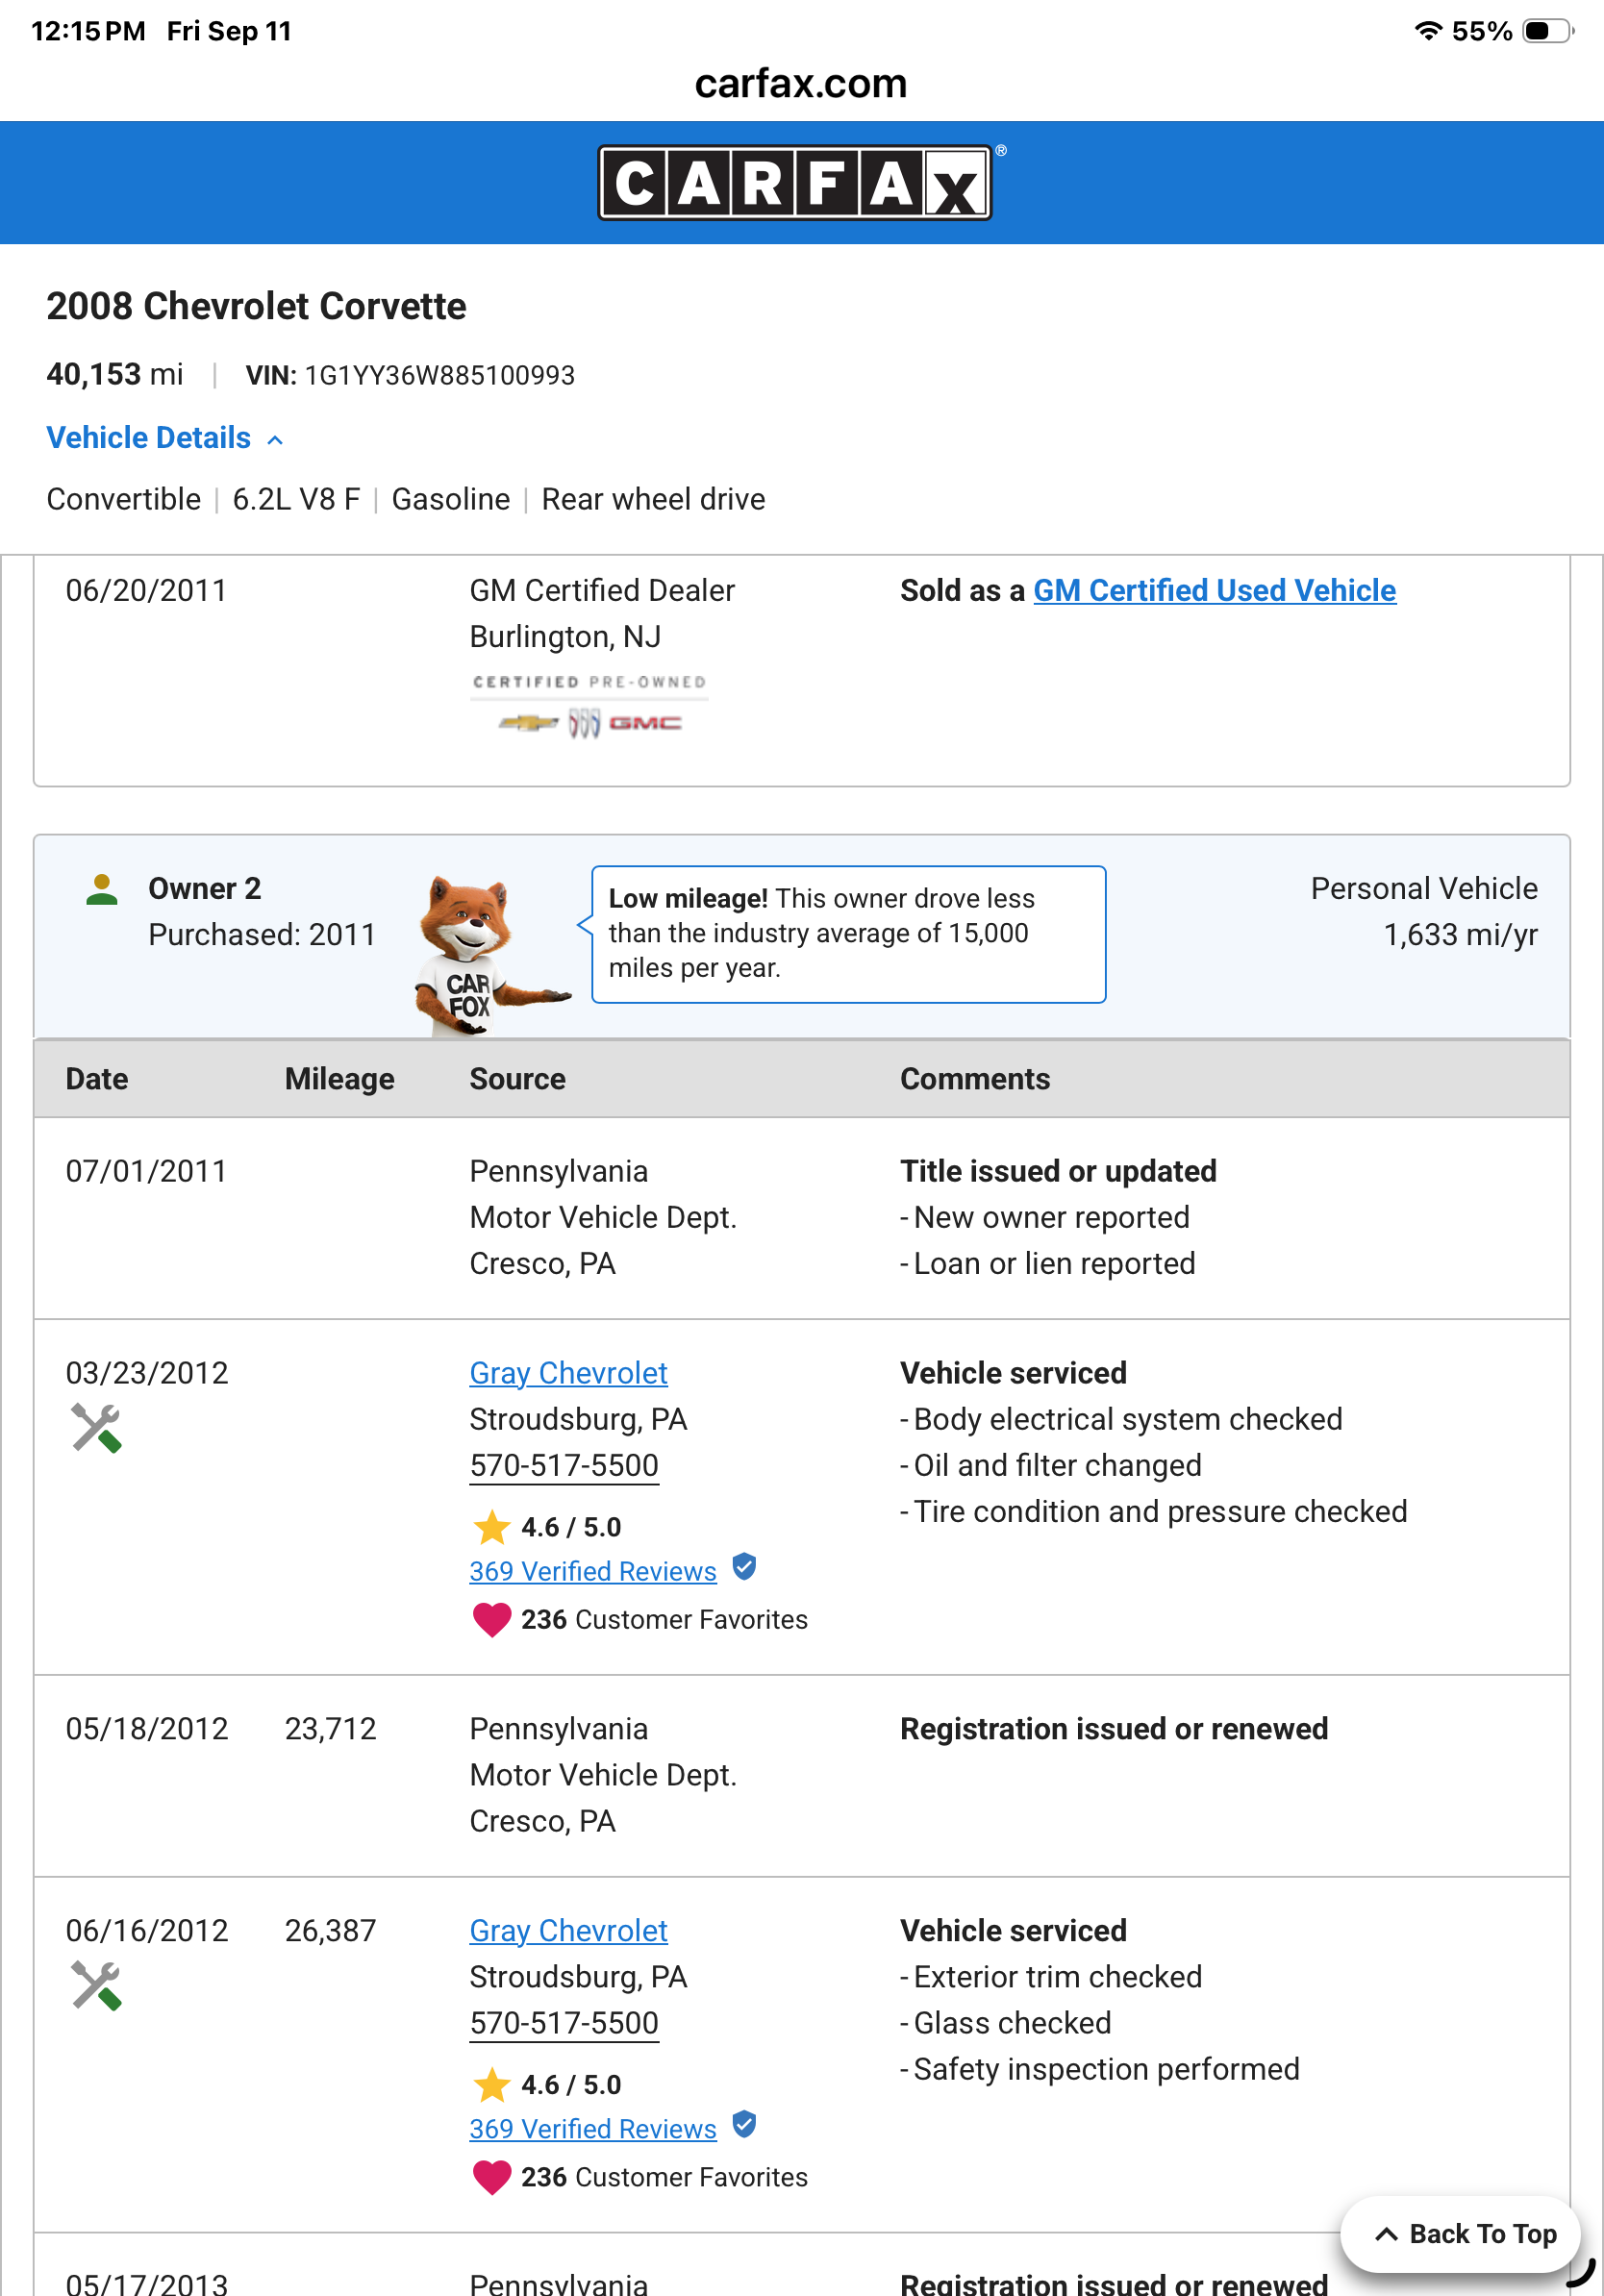Click the 12:15 PM clock in status bar
The width and height of the screenshot is (1604, 2296).
[89, 31]
